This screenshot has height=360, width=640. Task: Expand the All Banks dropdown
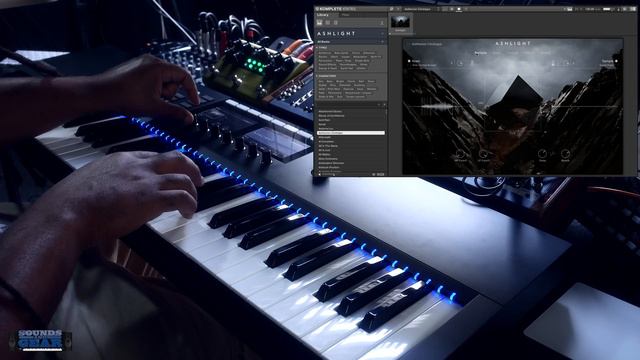coord(351,42)
